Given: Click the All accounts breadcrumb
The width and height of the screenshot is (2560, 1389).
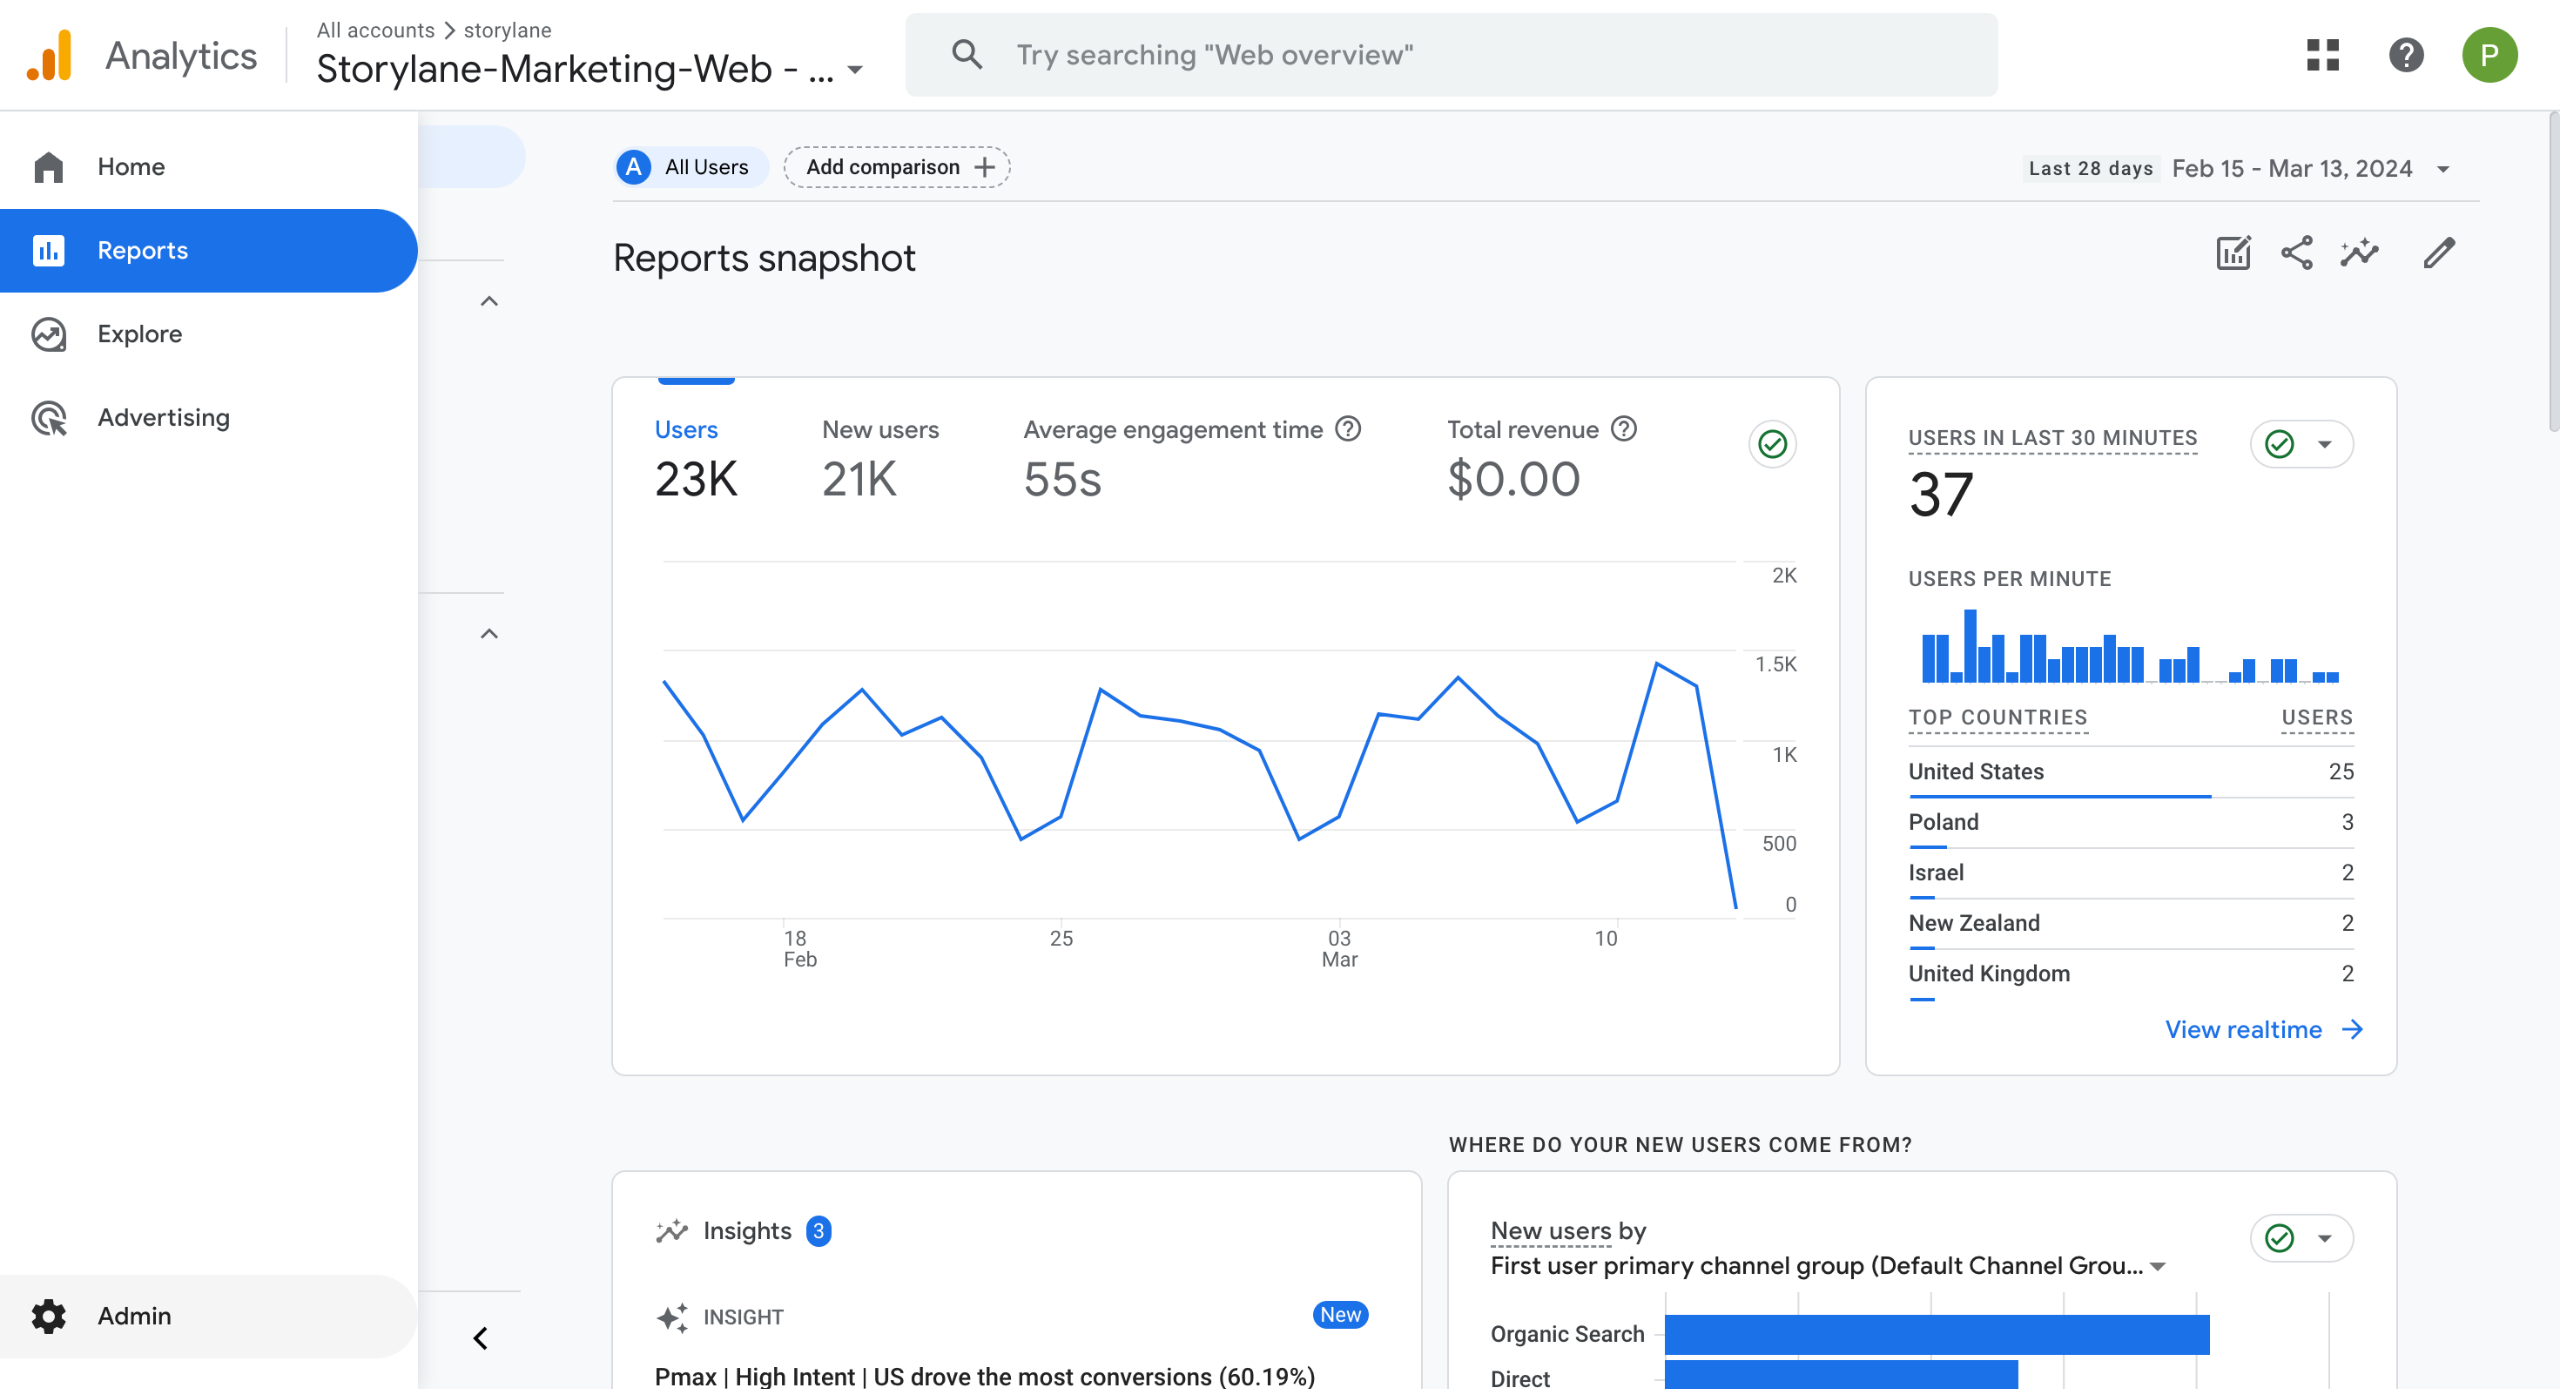Looking at the screenshot, I should (x=375, y=30).
